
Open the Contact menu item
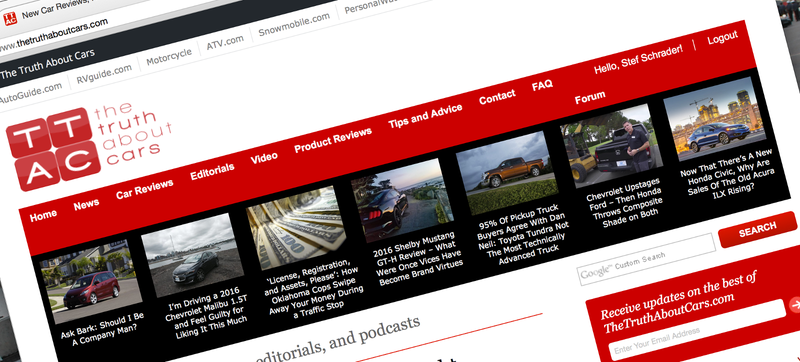[497, 96]
